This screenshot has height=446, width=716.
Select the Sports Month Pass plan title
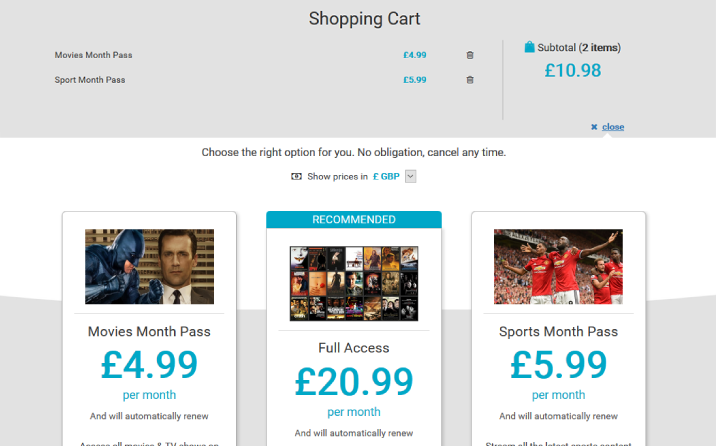[x=558, y=332]
